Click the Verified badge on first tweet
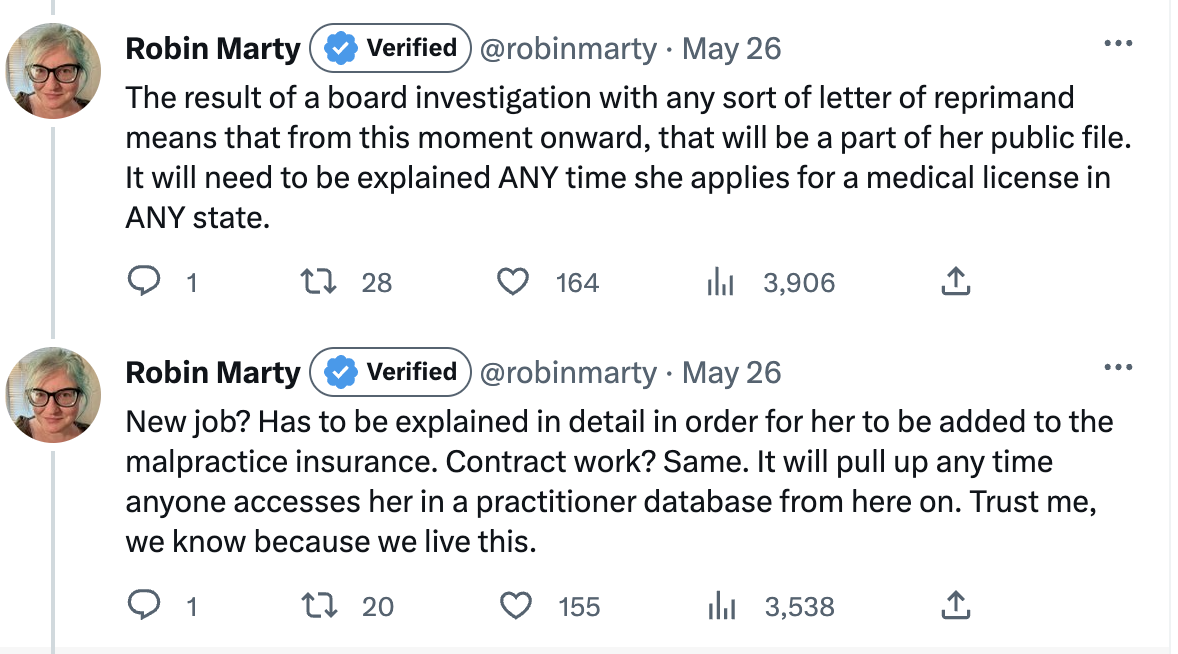1178x654 pixels. coord(390,48)
